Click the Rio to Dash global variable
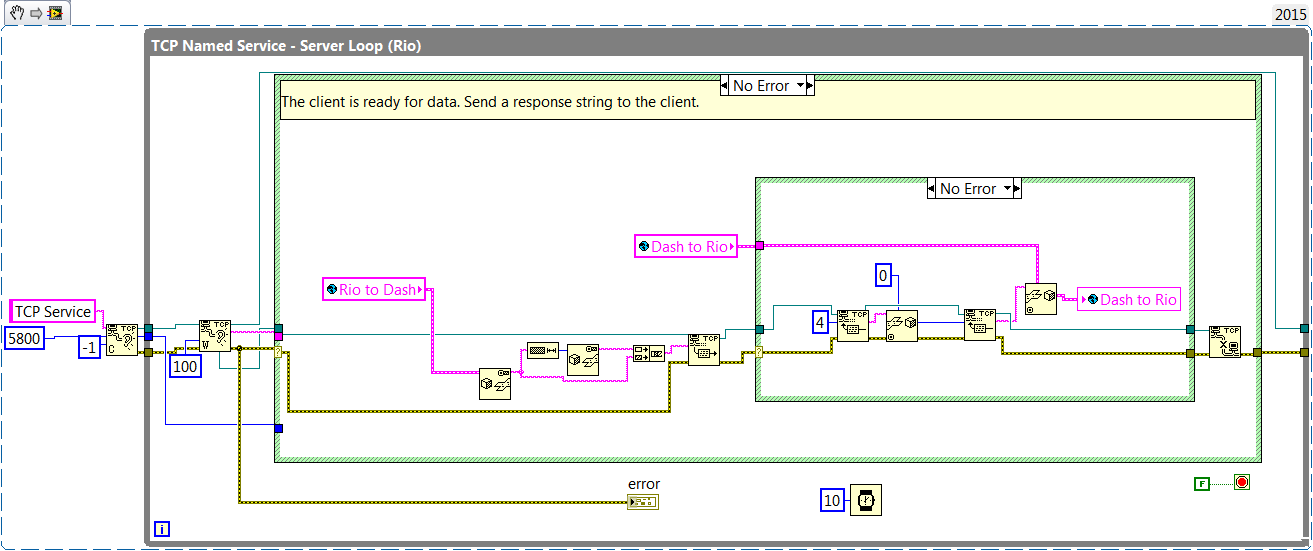The image size is (1313, 551). pyautogui.click(x=374, y=290)
